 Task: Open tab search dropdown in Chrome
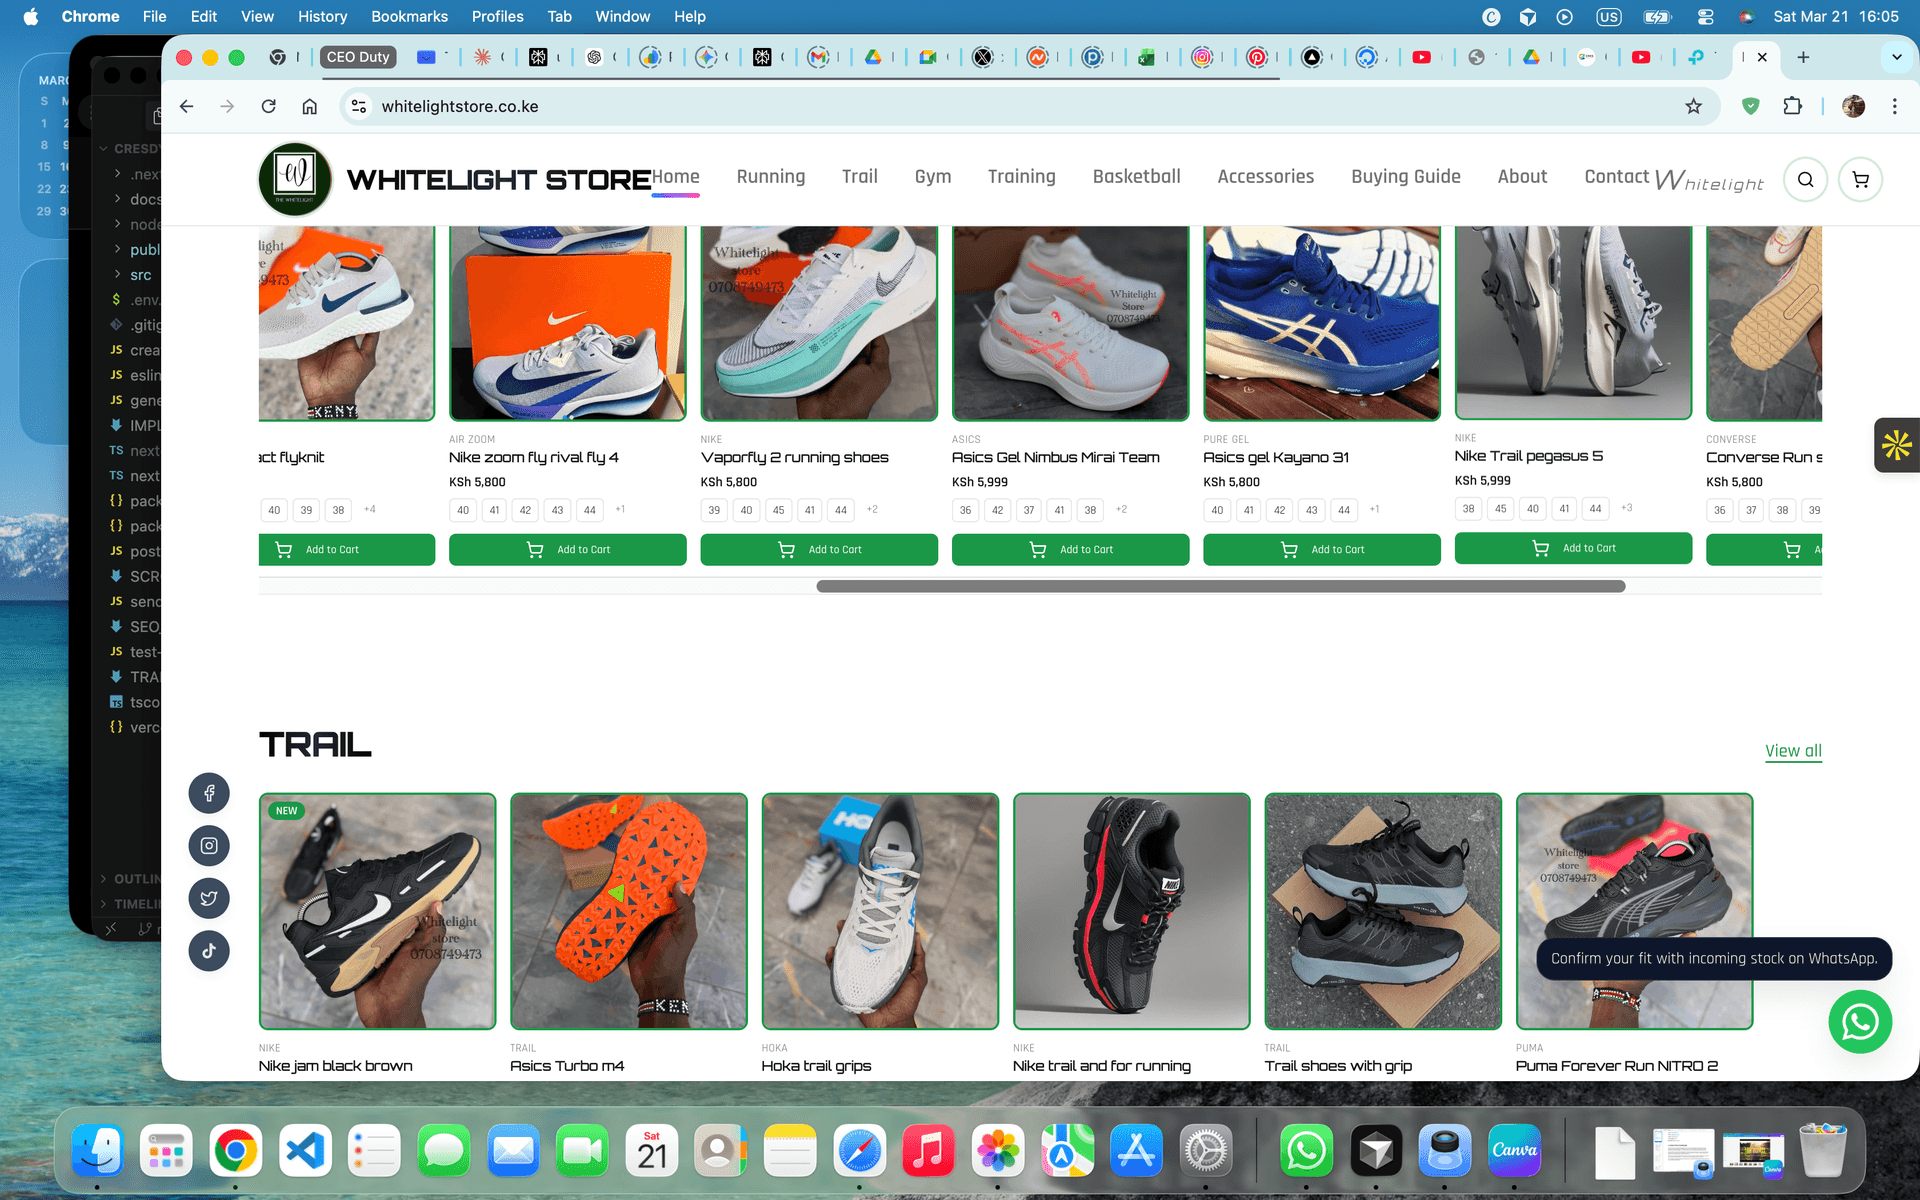1896,57
